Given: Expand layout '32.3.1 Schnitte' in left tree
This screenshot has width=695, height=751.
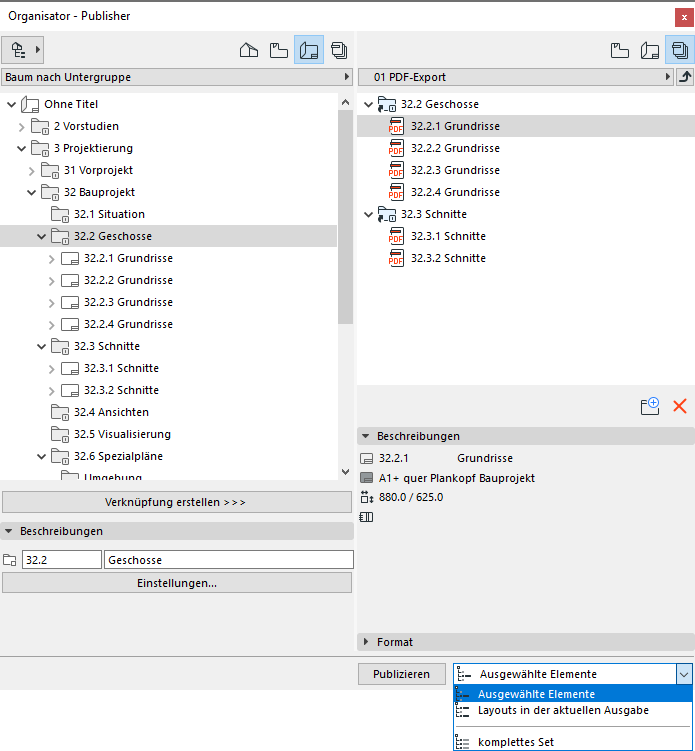Looking at the screenshot, I should click(x=52, y=369).
